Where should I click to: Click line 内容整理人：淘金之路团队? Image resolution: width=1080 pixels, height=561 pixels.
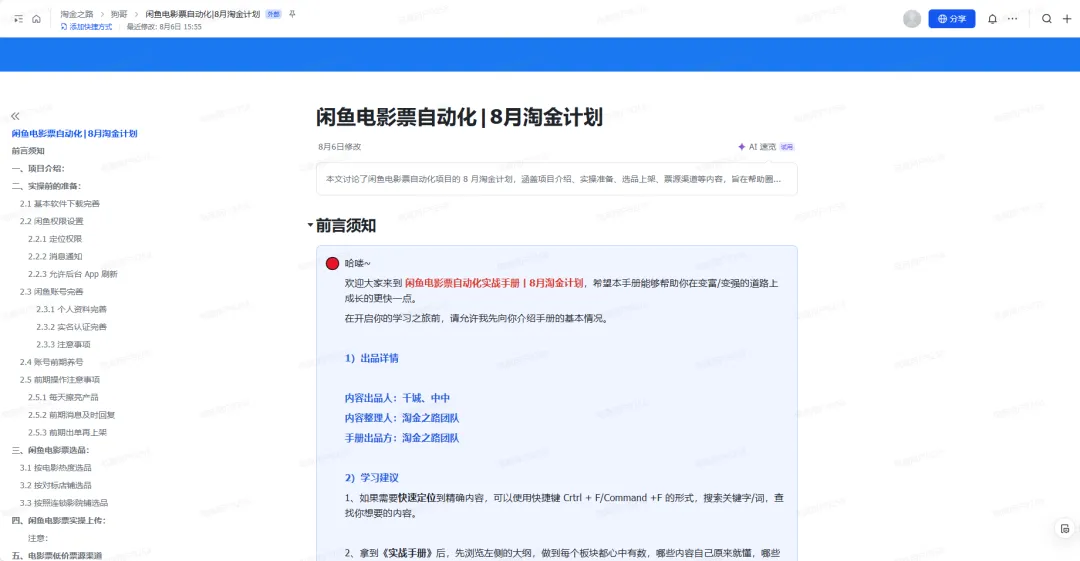tap(402, 418)
